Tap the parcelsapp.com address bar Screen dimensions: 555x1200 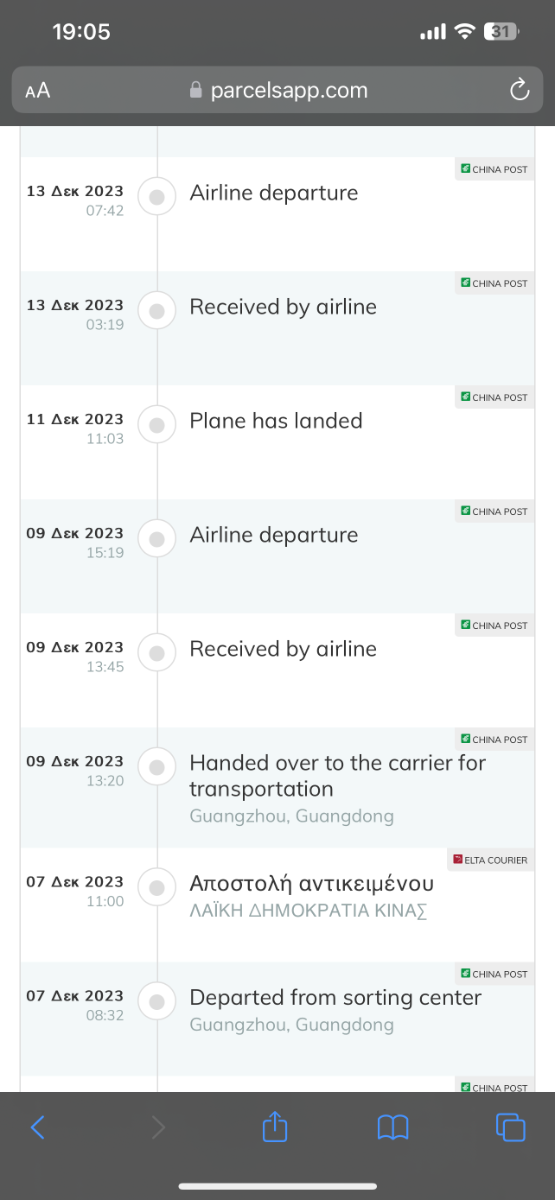(x=277, y=90)
